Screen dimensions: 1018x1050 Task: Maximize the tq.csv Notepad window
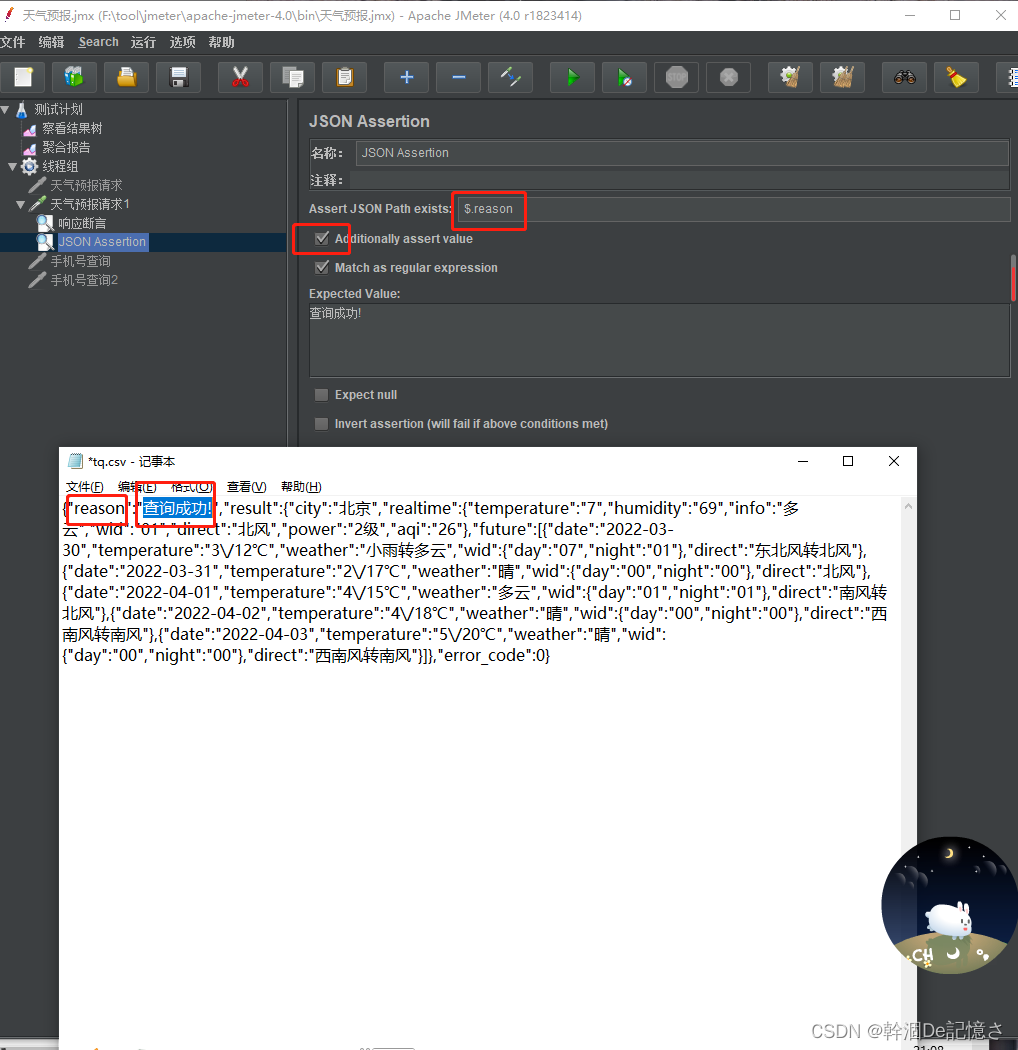click(848, 461)
